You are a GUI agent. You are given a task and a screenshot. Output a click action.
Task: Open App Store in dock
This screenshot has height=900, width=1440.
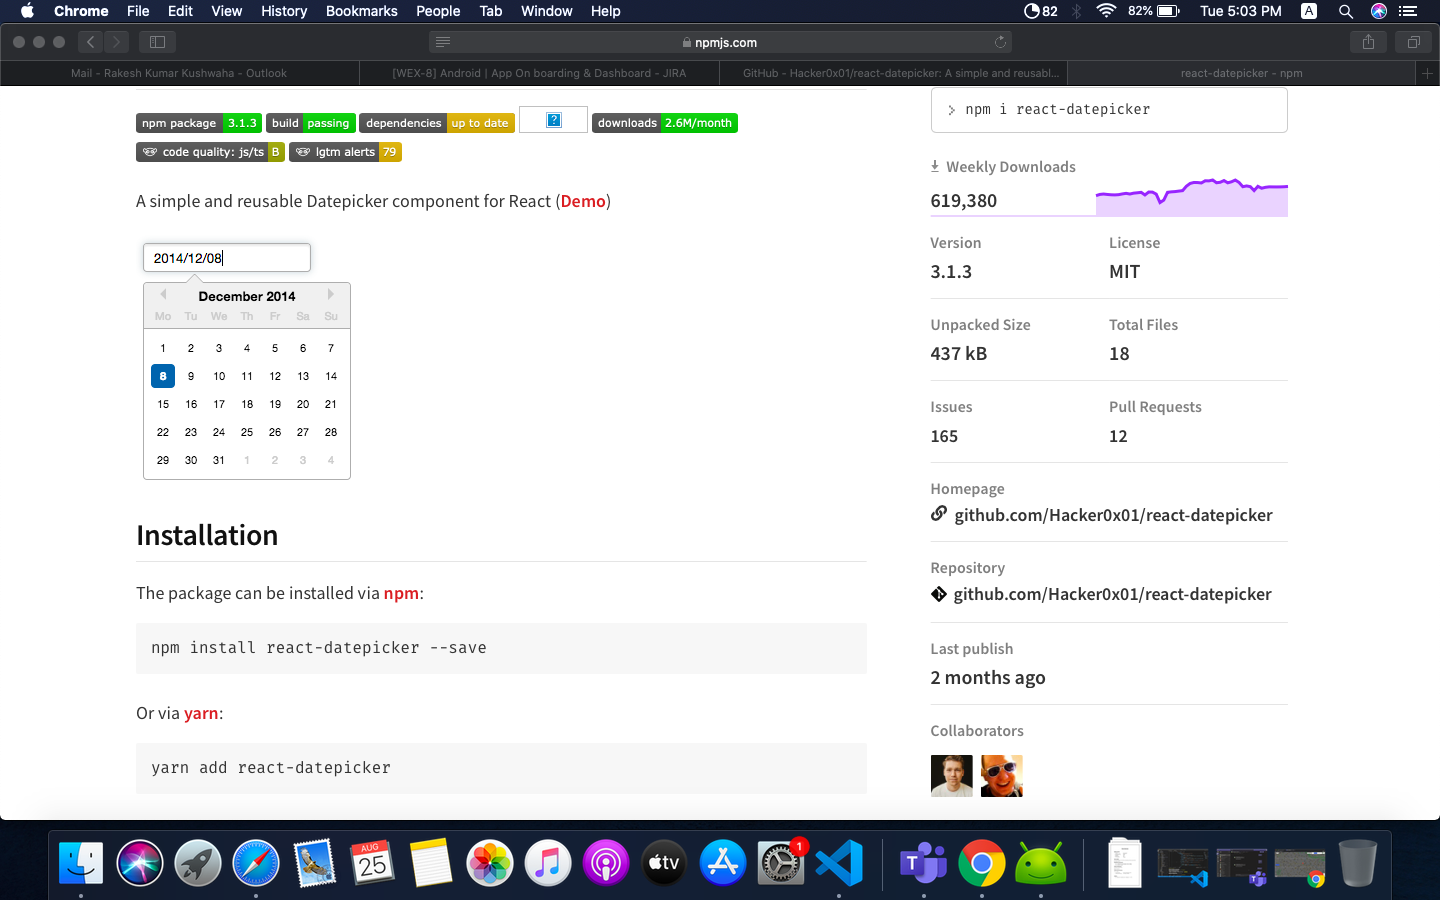point(723,862)
